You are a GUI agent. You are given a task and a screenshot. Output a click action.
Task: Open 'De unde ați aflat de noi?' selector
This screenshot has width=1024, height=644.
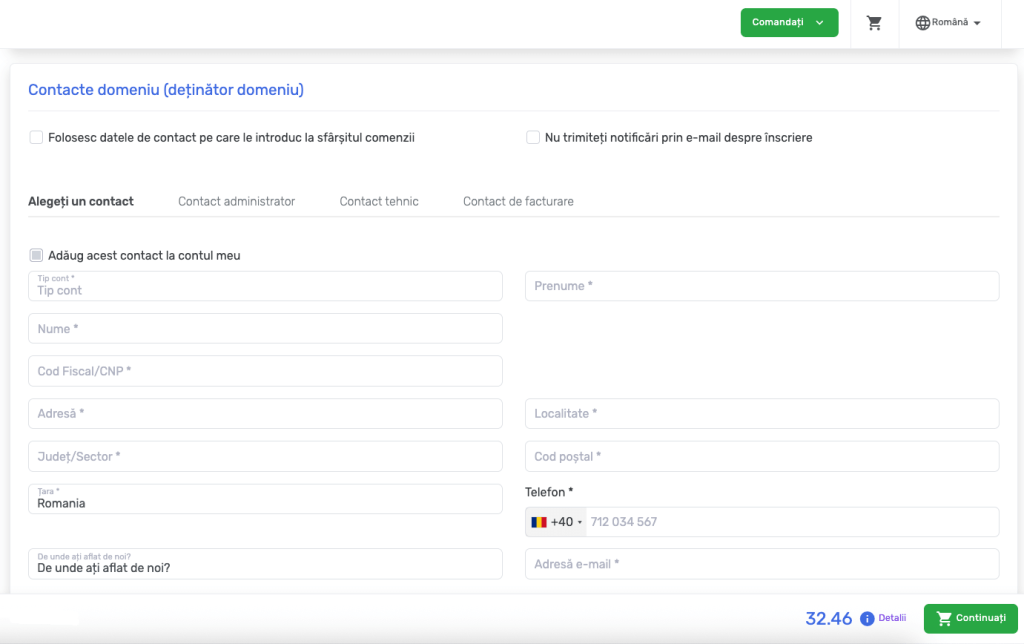[x=265, y=563]
